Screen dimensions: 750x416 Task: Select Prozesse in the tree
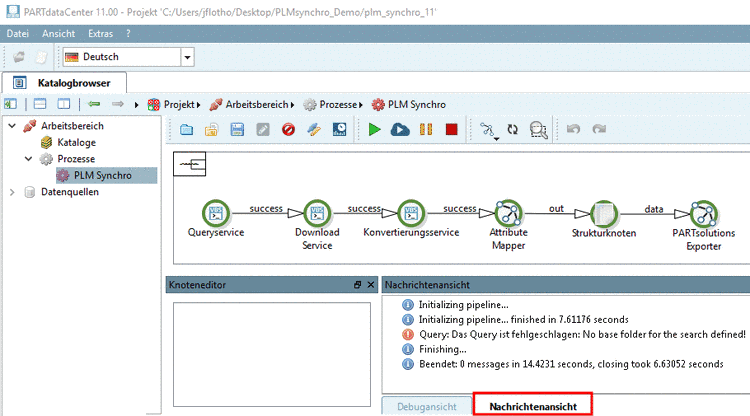(76, 159)
